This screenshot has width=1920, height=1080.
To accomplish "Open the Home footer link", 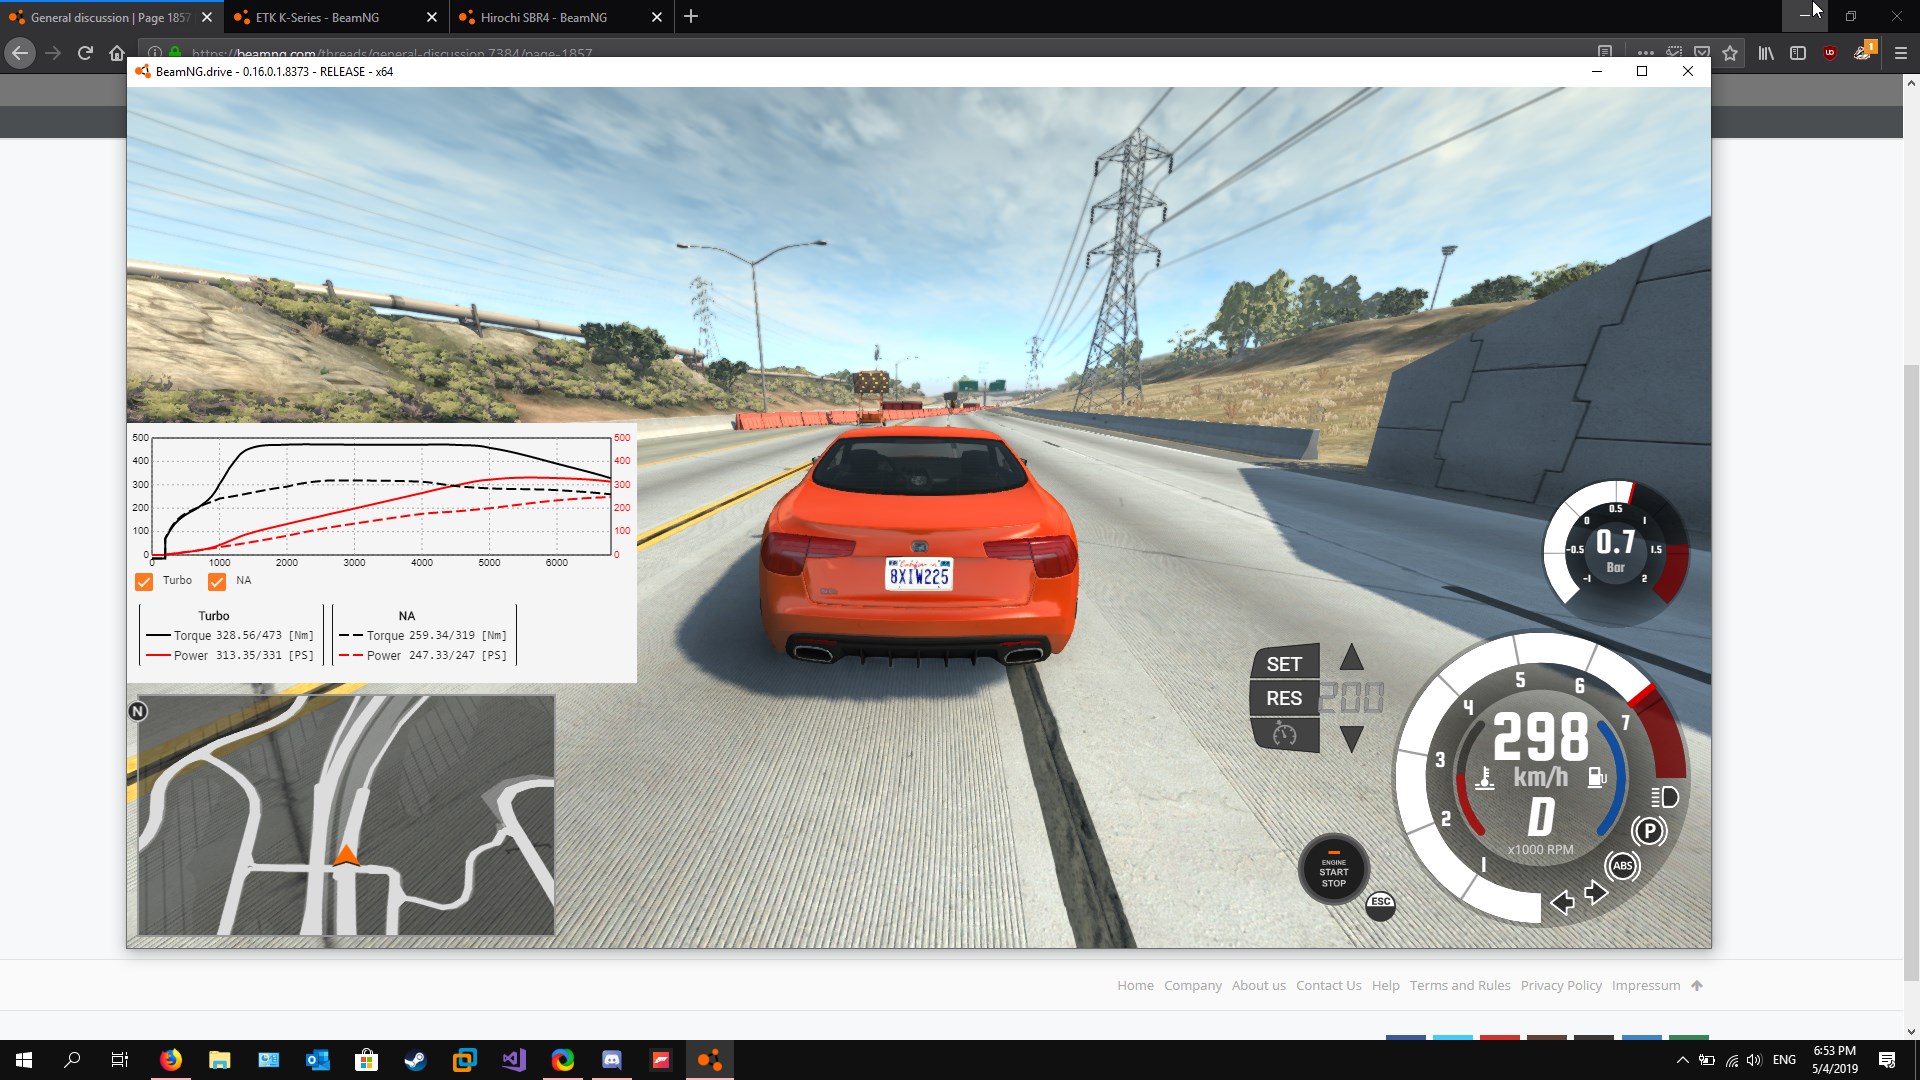I will 1135,986.
